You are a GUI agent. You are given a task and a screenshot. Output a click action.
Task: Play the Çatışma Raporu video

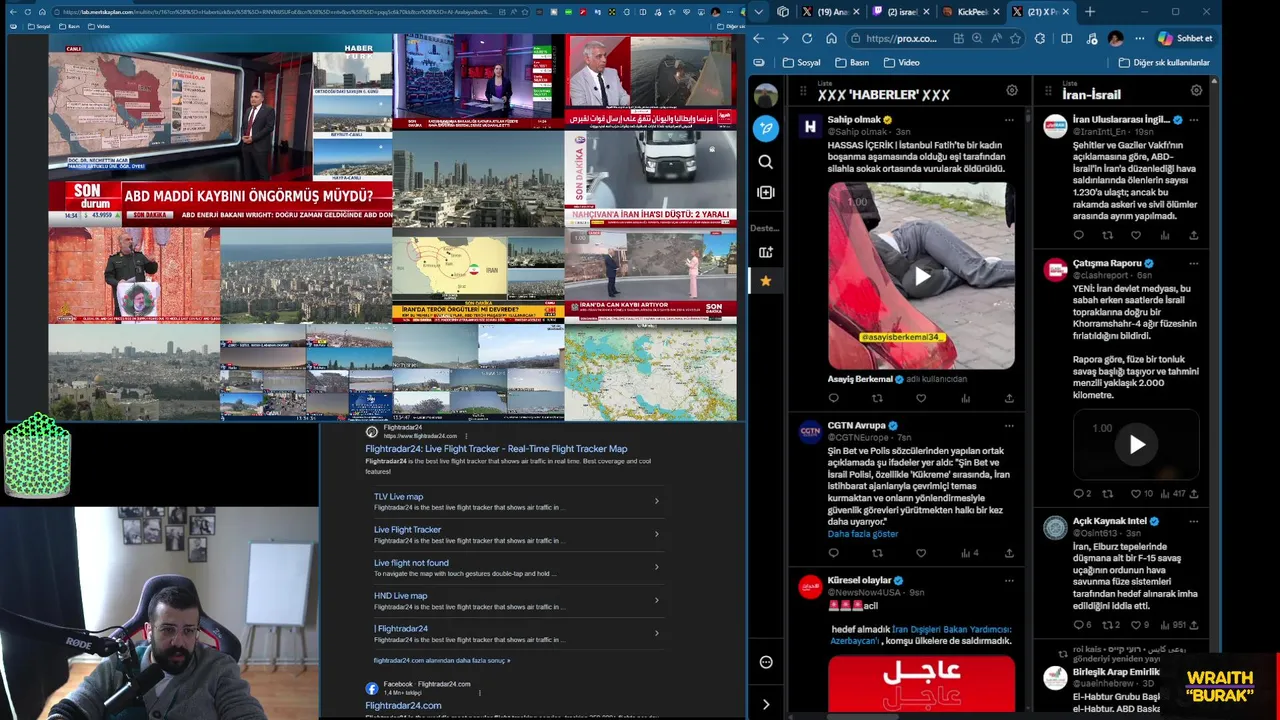(1136, 444)
